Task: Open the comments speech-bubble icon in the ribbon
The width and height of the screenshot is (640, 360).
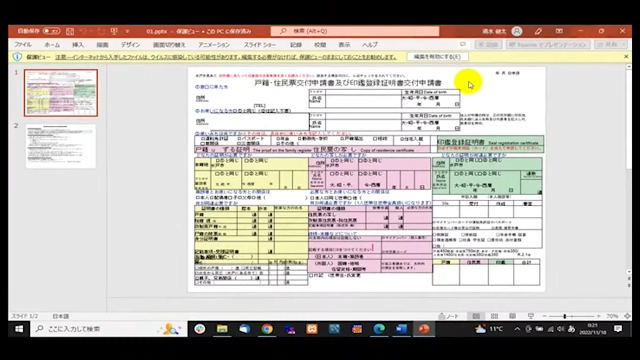Action: (463, 44)
